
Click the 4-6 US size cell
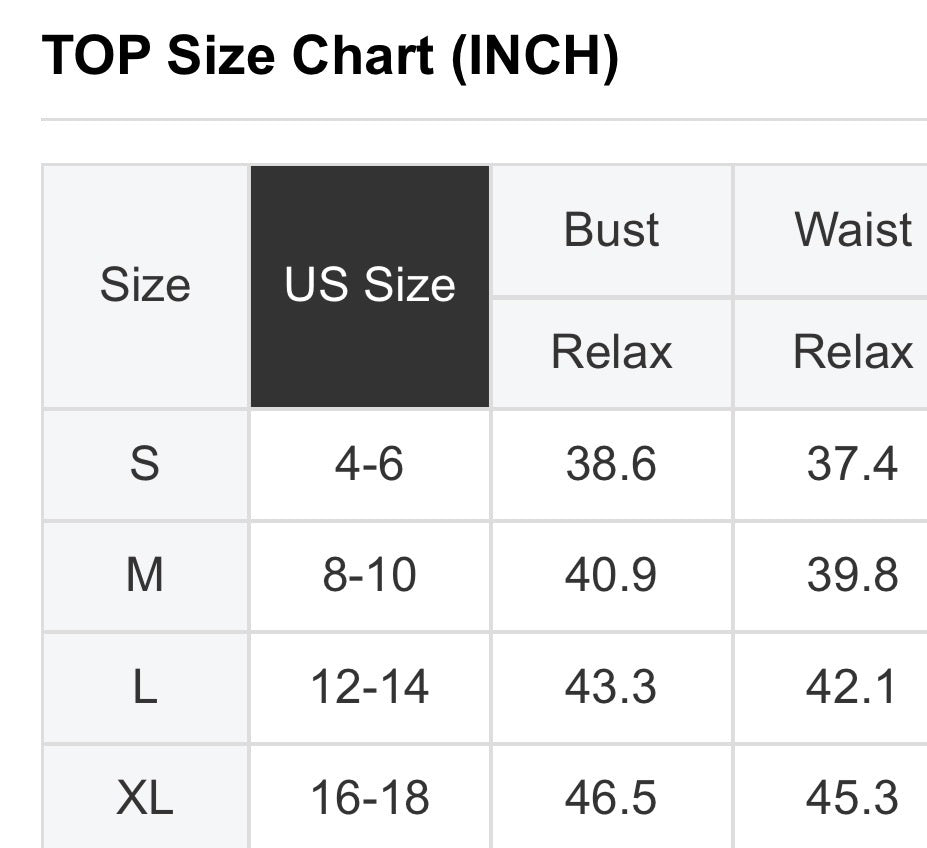(369, 464)
